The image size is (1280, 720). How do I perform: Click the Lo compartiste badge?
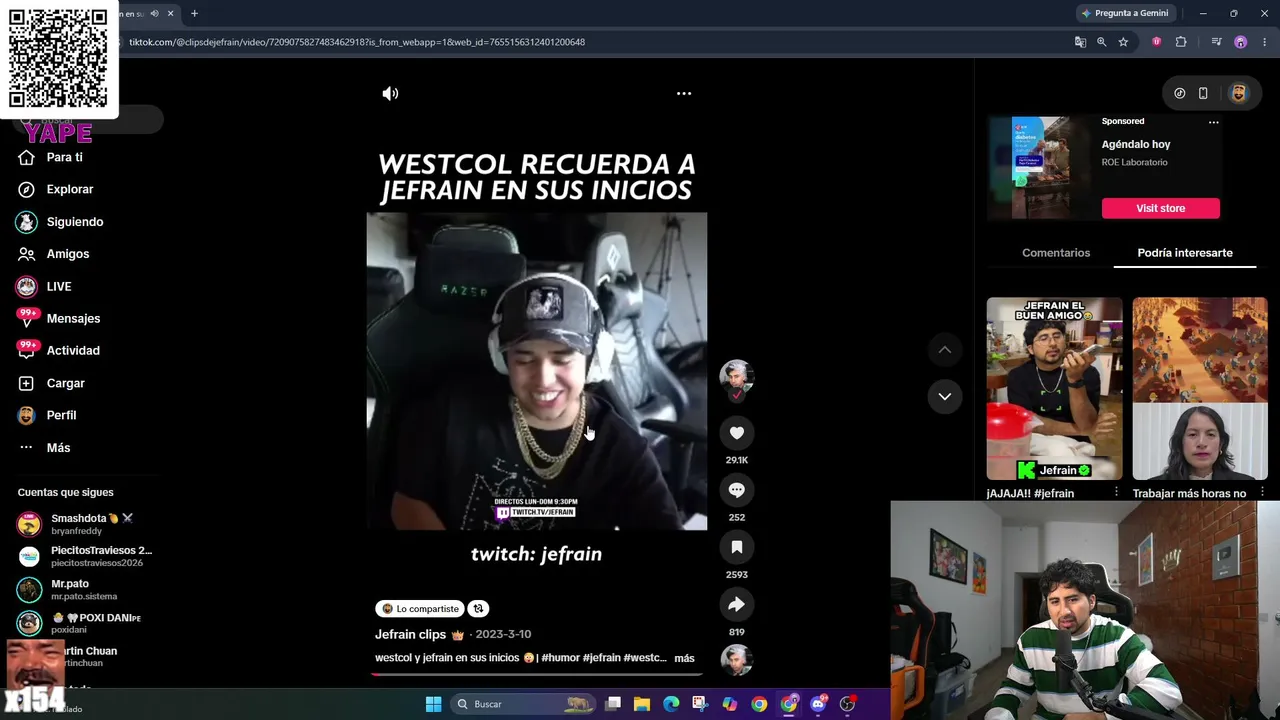(x=419, y=608)
